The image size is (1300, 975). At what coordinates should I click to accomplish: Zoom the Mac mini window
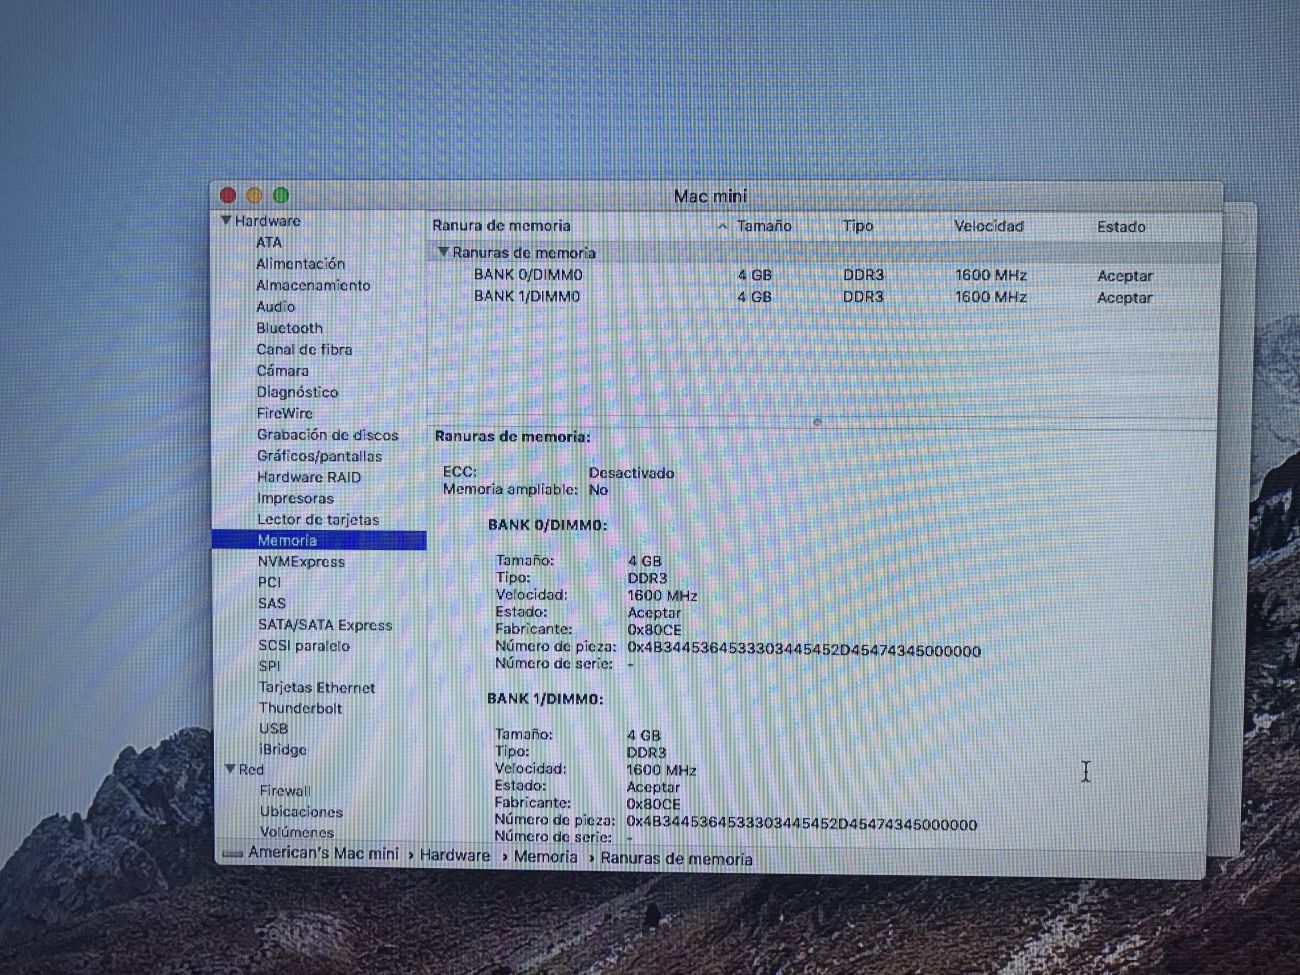click(x=281, y=196)
